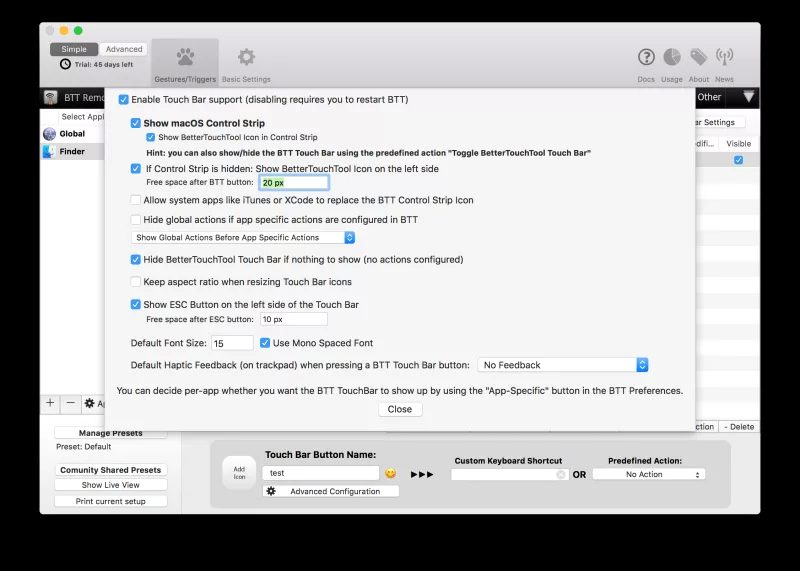Toggle Show BetterTouchTool Icon in Control Strip
Screen dimensions: 800x571
151,137
